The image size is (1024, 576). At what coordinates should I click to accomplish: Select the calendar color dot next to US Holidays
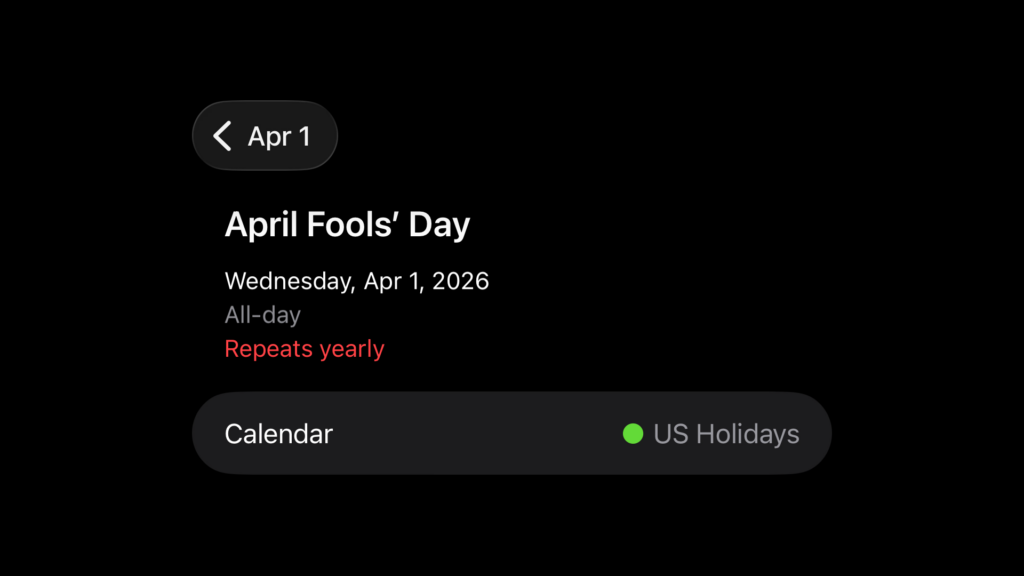(633, 434)
